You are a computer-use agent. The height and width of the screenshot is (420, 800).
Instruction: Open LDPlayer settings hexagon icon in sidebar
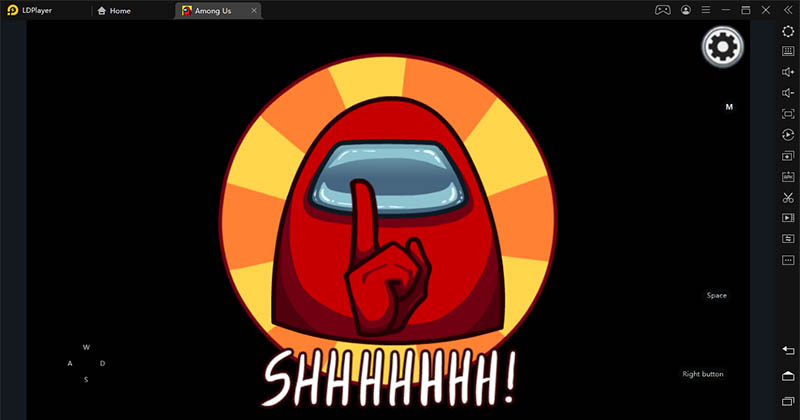(x=788, y=31)
